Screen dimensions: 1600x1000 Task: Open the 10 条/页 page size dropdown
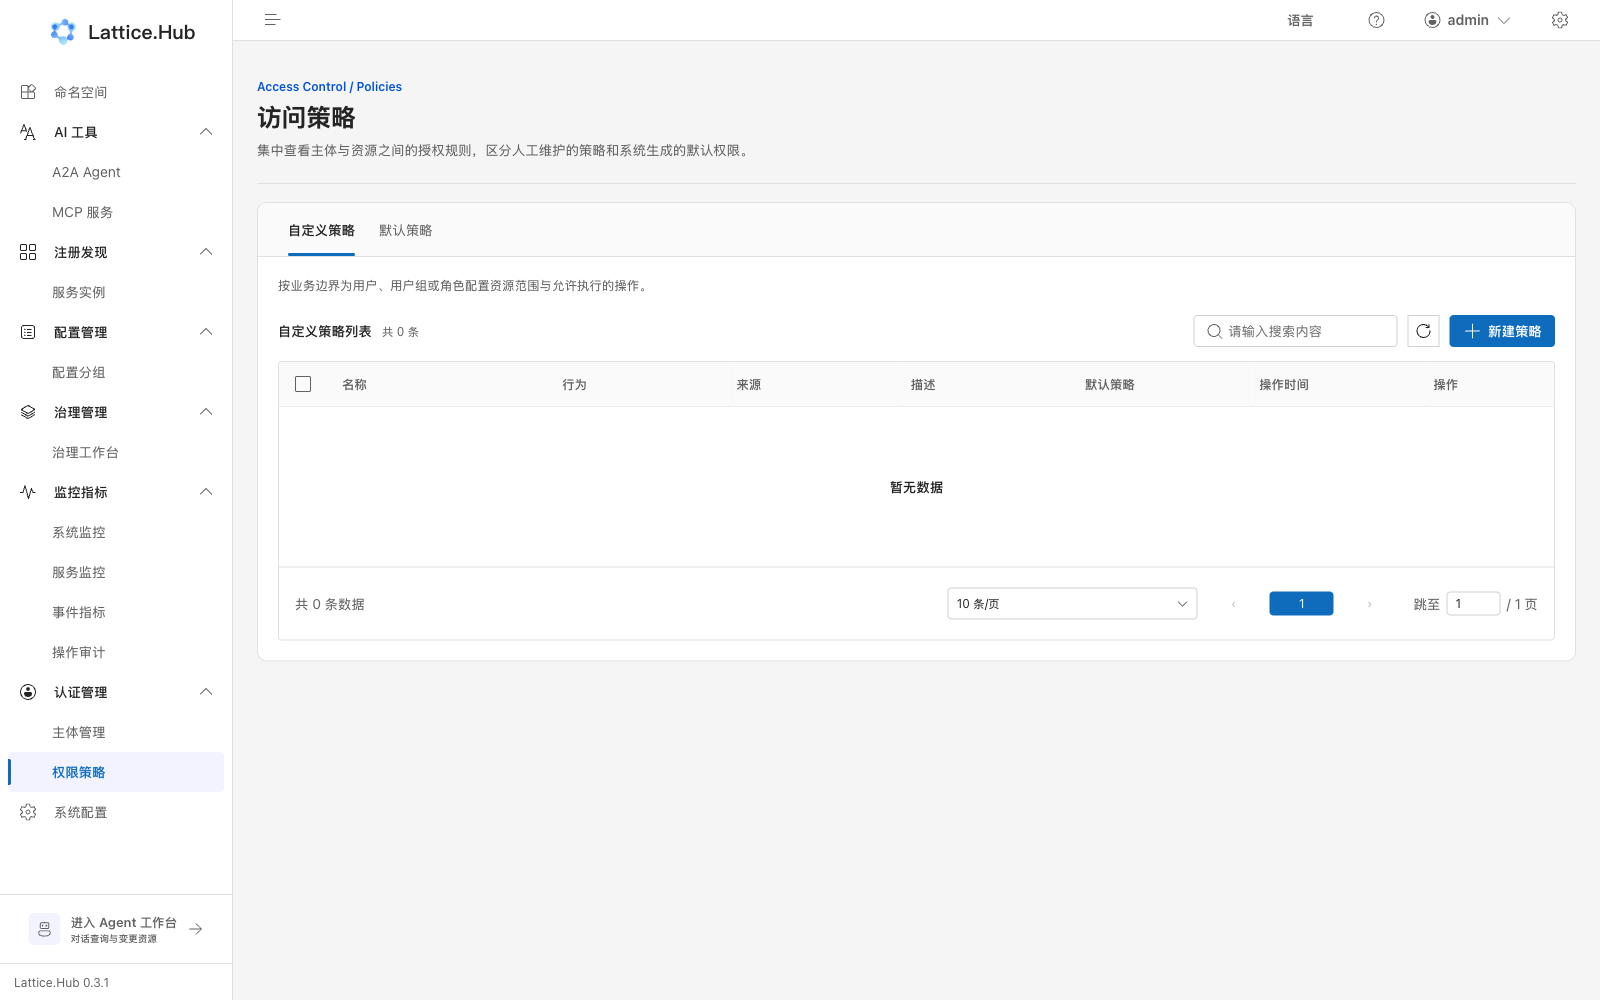pos(1072,604)
